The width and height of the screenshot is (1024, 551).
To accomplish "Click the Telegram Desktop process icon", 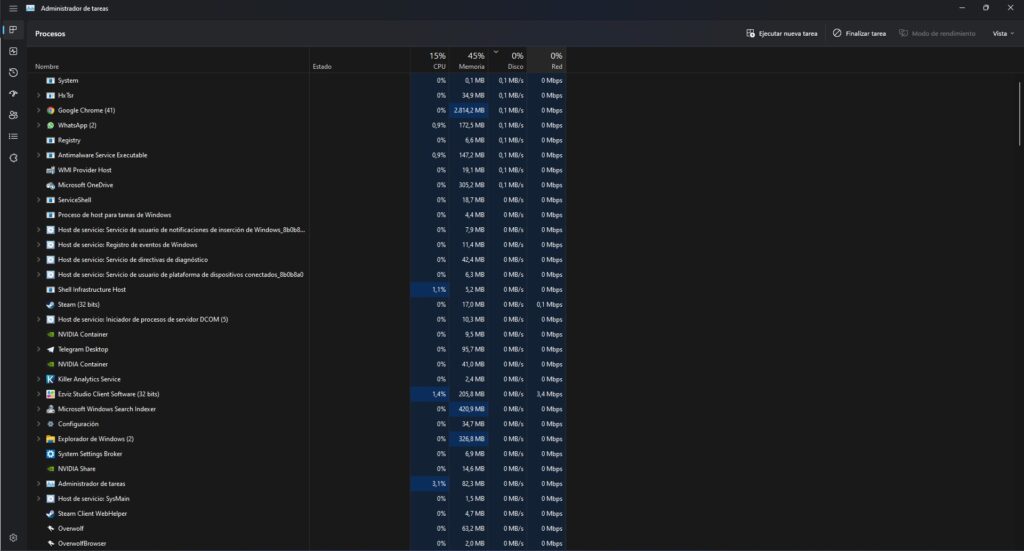I will click(50, 349).
